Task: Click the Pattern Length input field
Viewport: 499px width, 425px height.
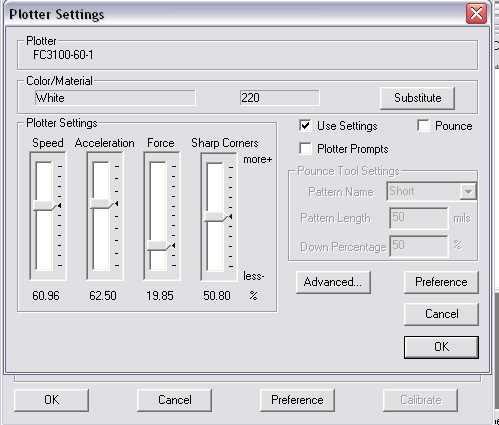Action: click(419, 218)
